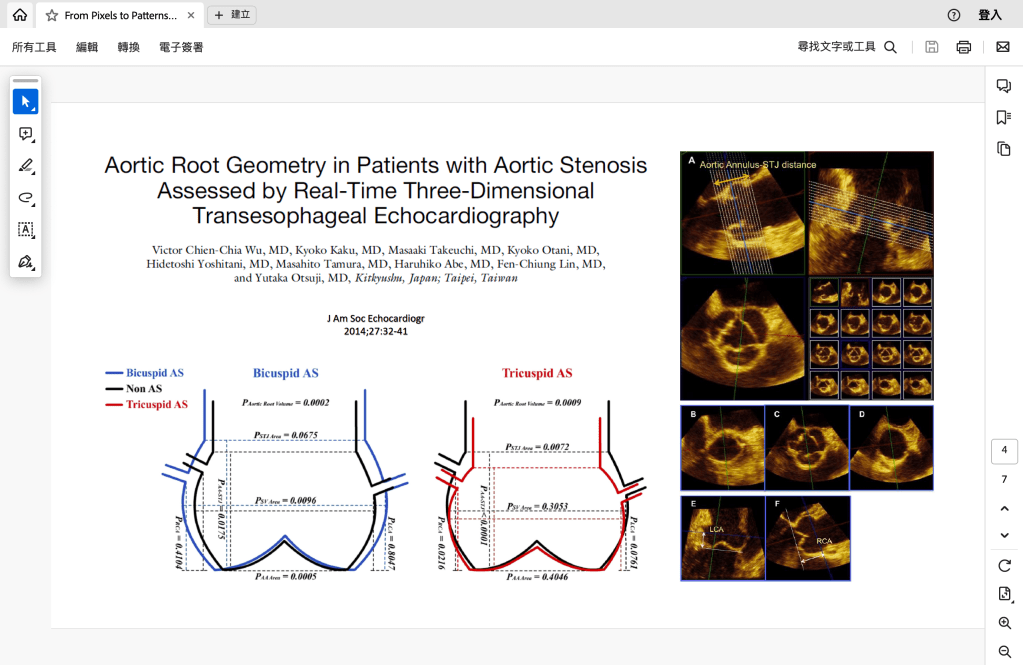Select the arrow selection tool
Viewport: 1023px width, 665px height.
coord(26,102)
